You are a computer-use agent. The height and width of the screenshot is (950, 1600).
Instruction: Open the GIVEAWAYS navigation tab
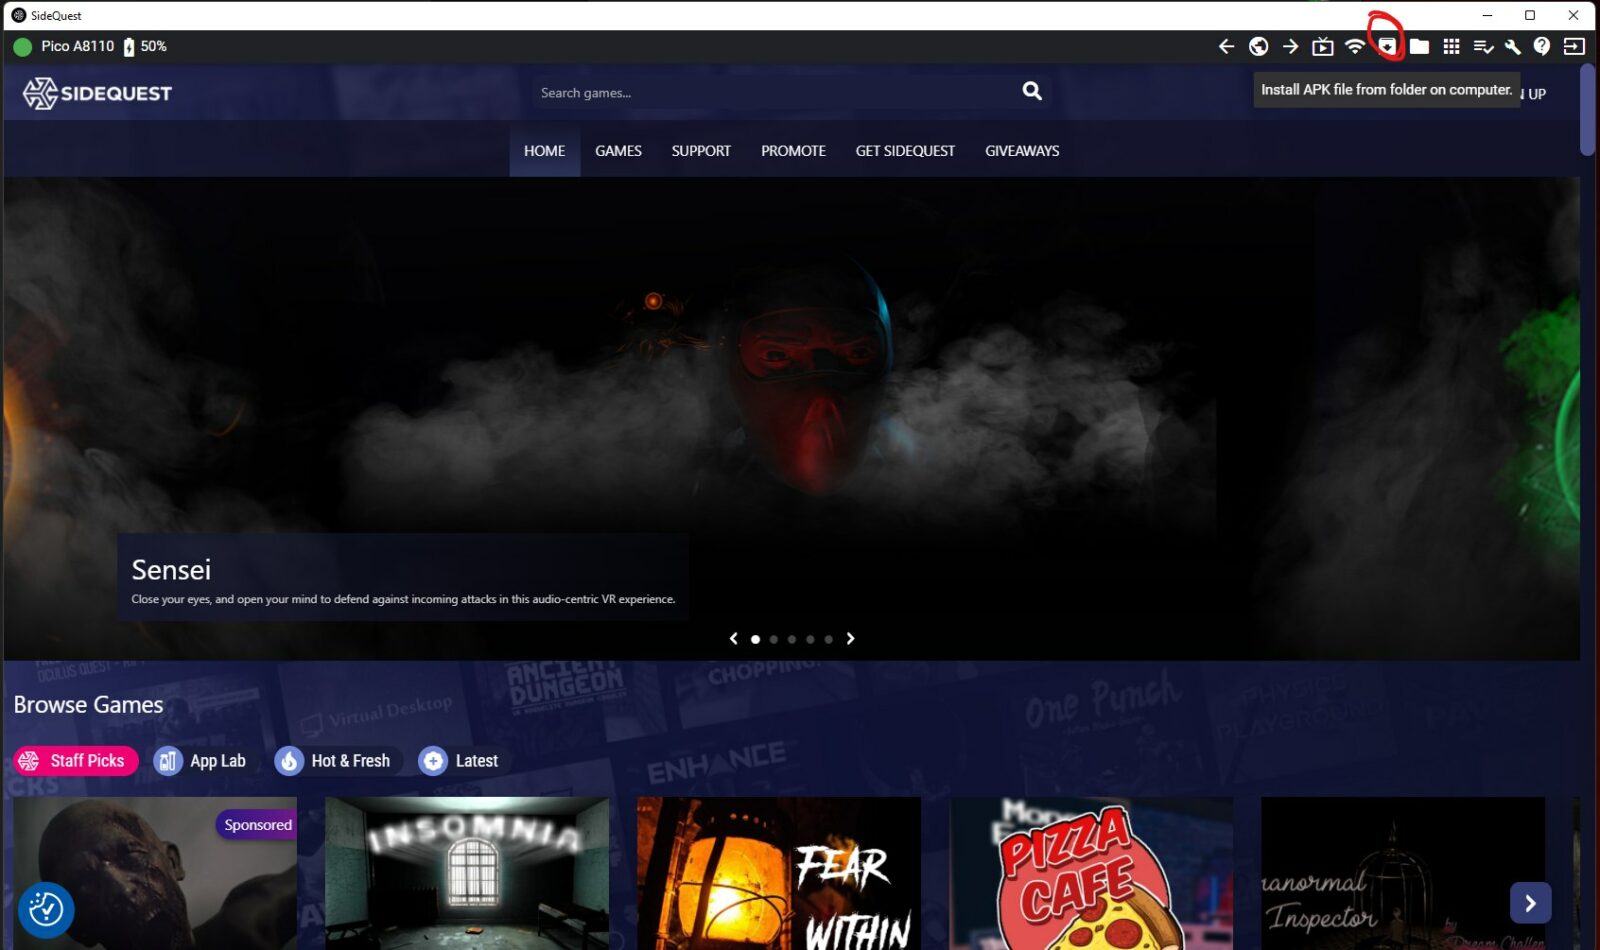pyautogui.click(x=1021, y=151)
